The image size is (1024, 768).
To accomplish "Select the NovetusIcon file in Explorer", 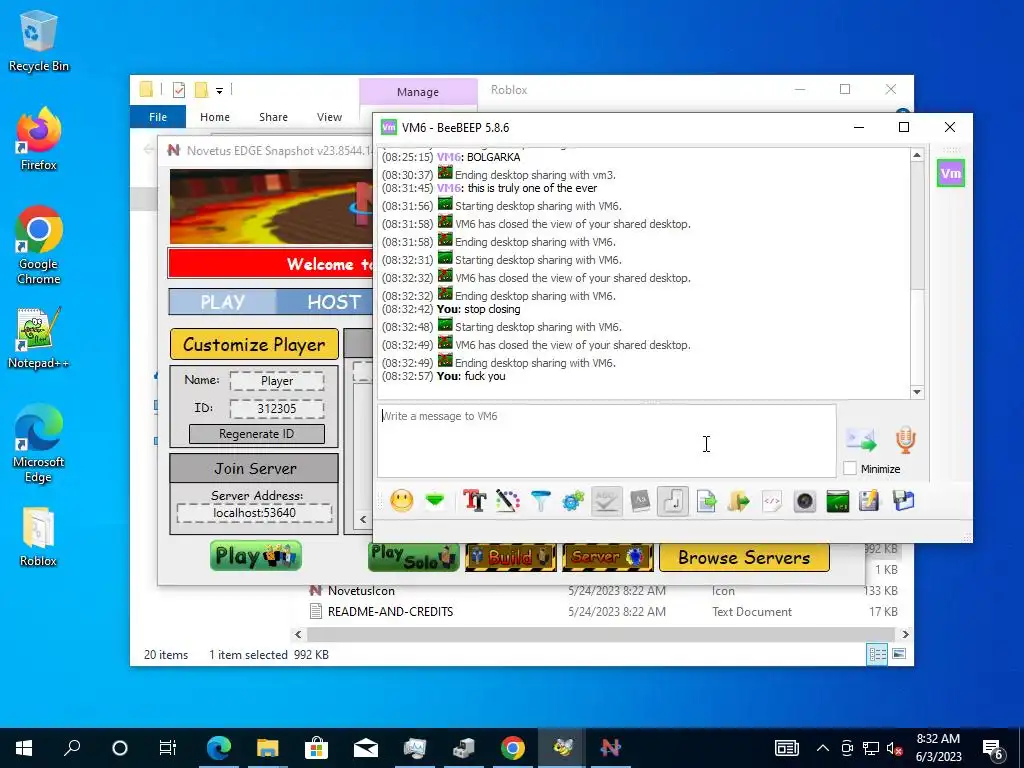I will (x=361, y=590).
